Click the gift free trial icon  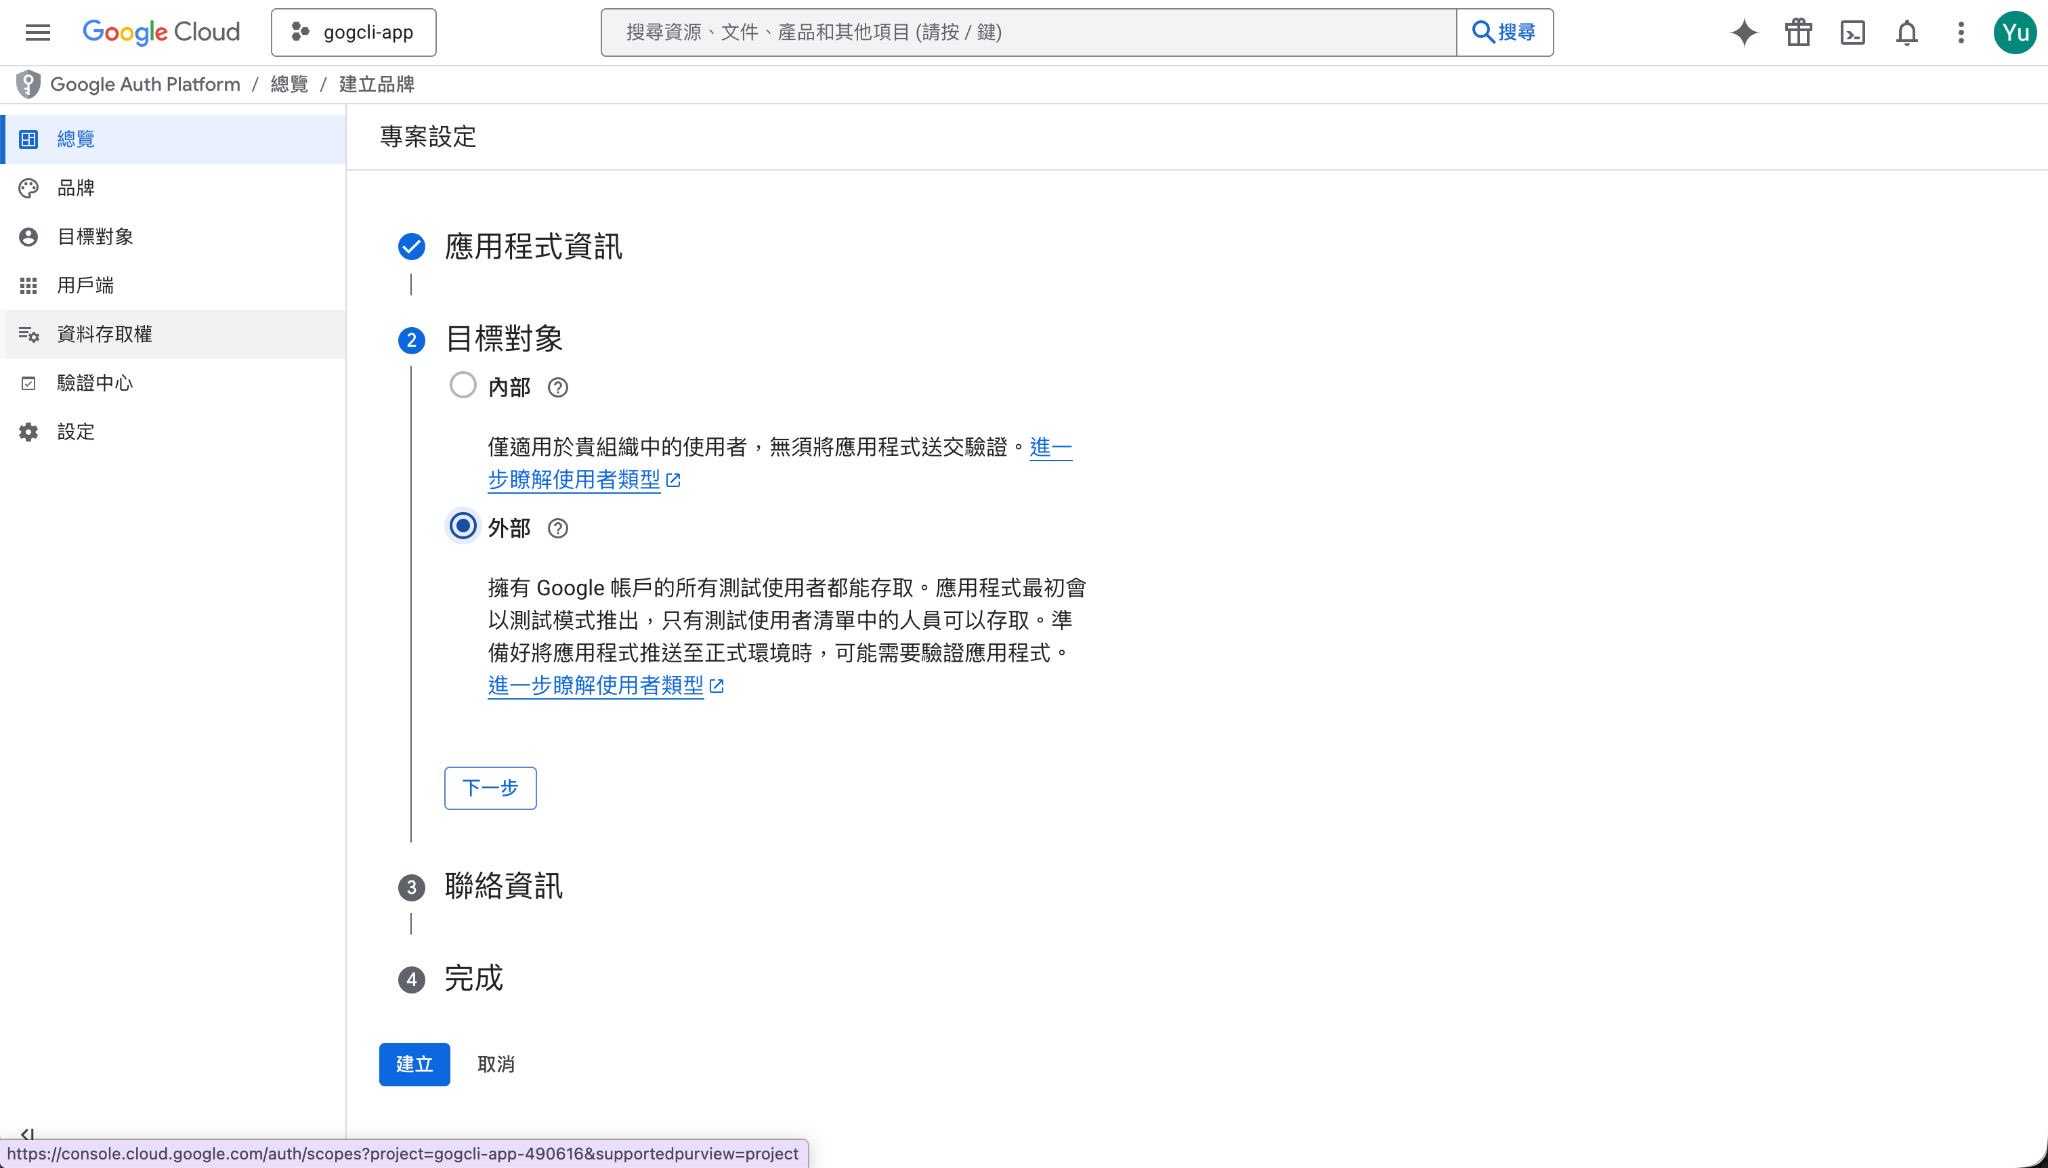1798,33
